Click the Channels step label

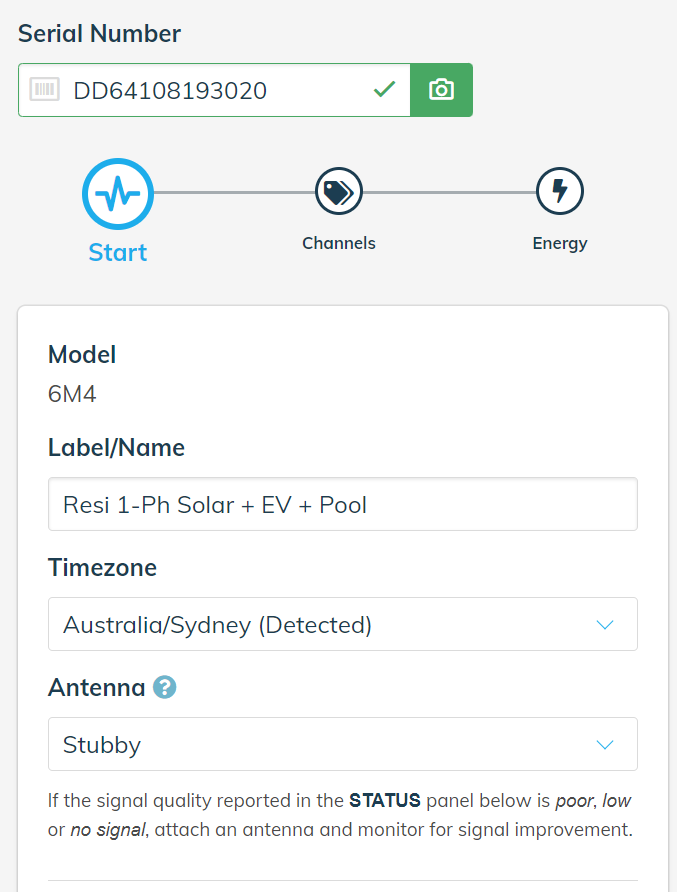339,243
